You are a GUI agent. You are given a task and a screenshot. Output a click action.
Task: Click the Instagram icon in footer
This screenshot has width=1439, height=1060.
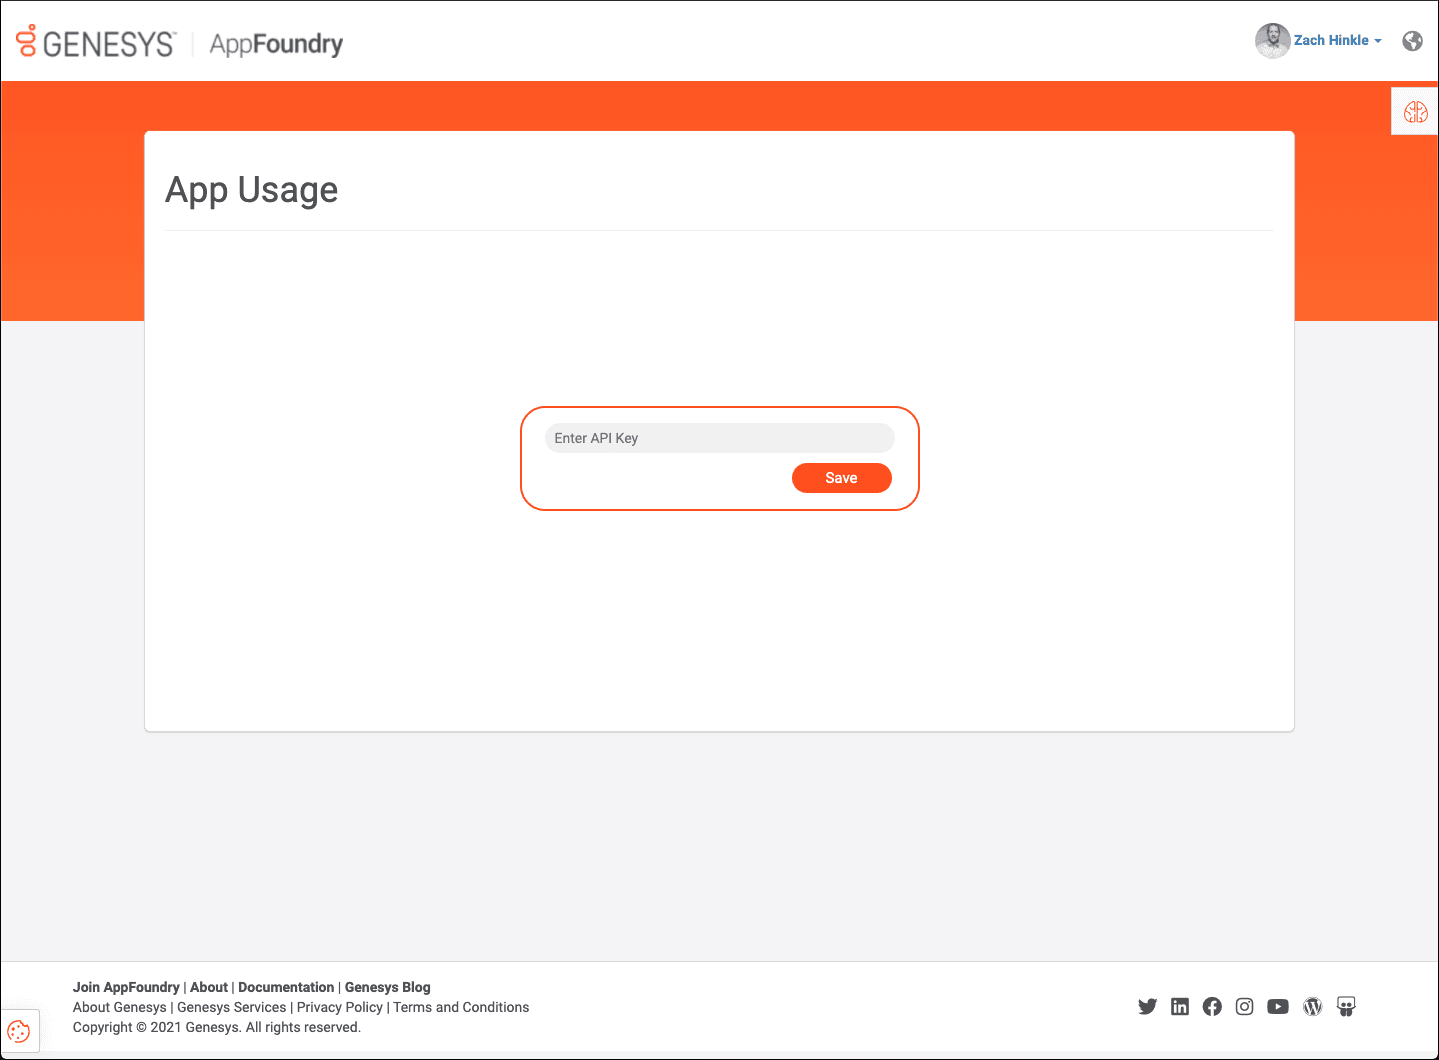tap(1244, 1007)
